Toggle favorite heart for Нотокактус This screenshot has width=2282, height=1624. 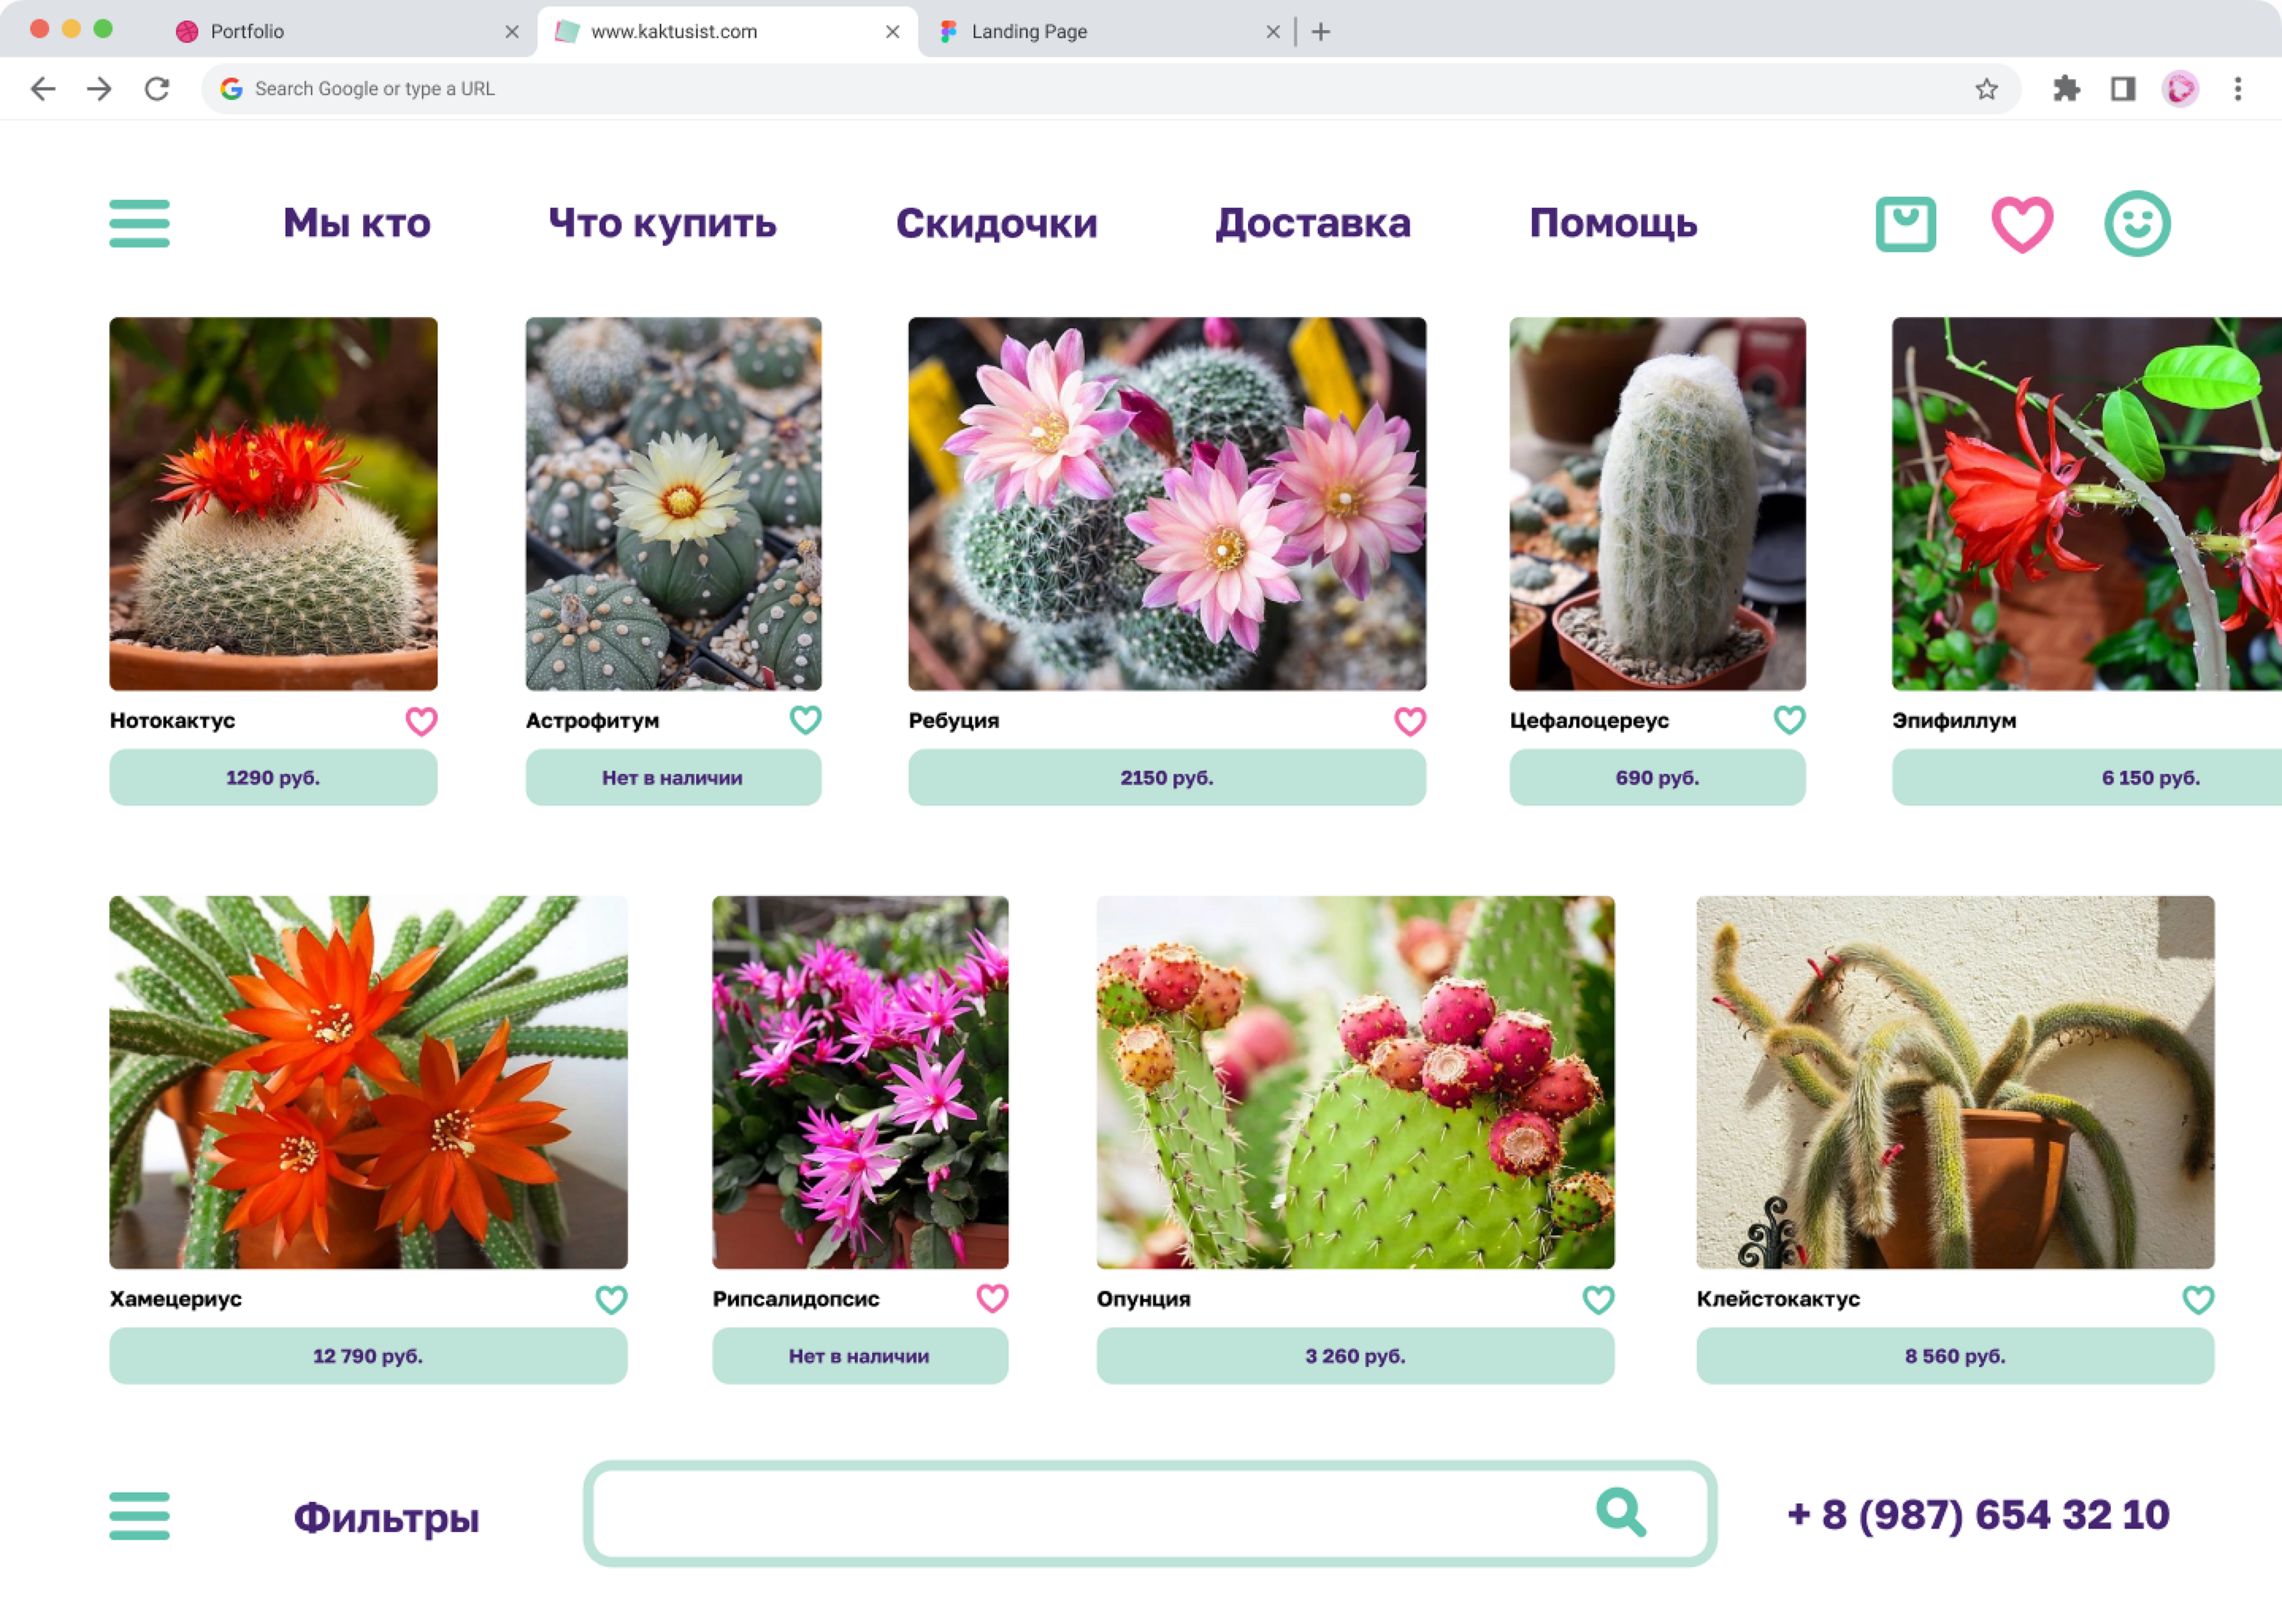(x=421, y=721)
